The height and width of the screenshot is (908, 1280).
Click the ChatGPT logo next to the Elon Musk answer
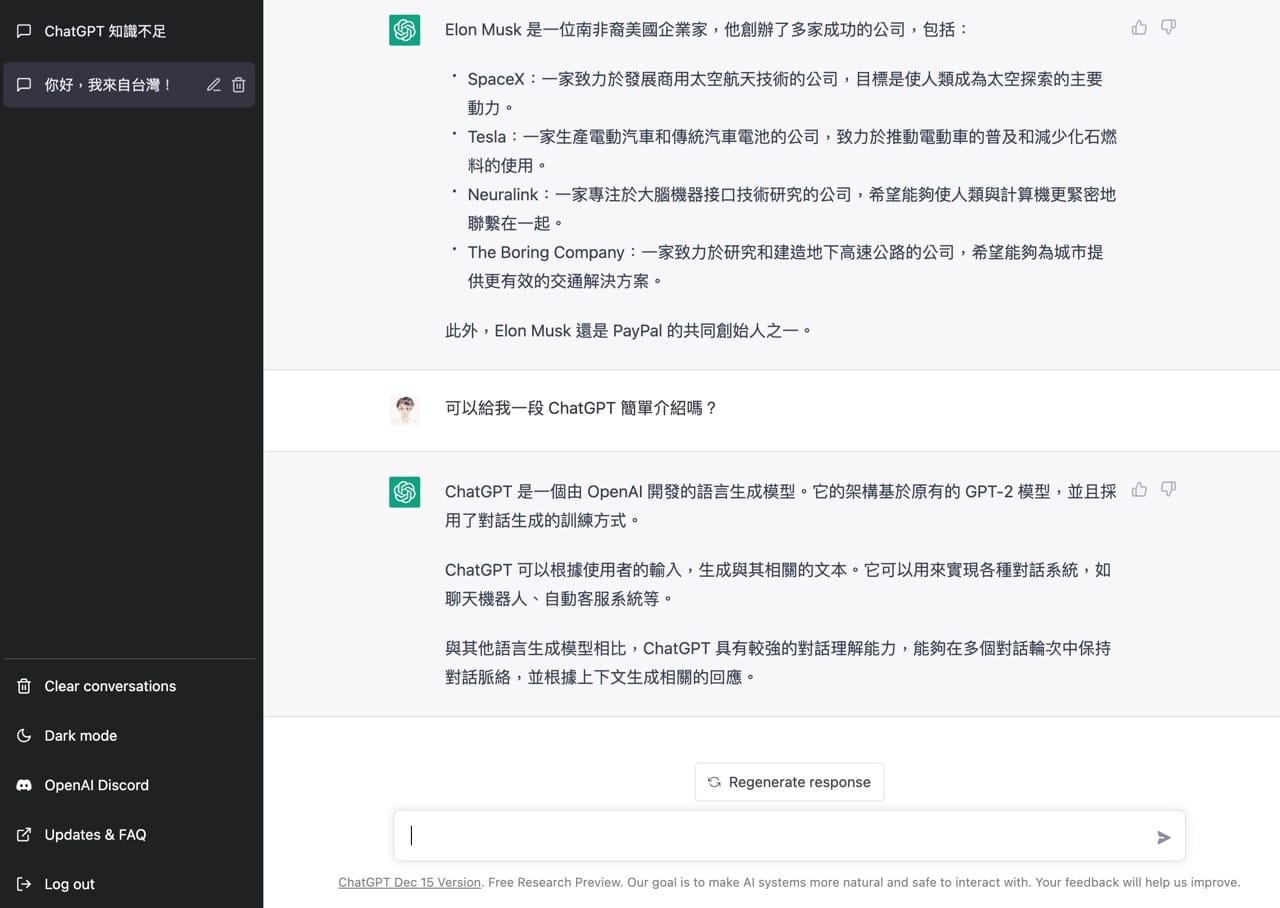coord(404,30)
